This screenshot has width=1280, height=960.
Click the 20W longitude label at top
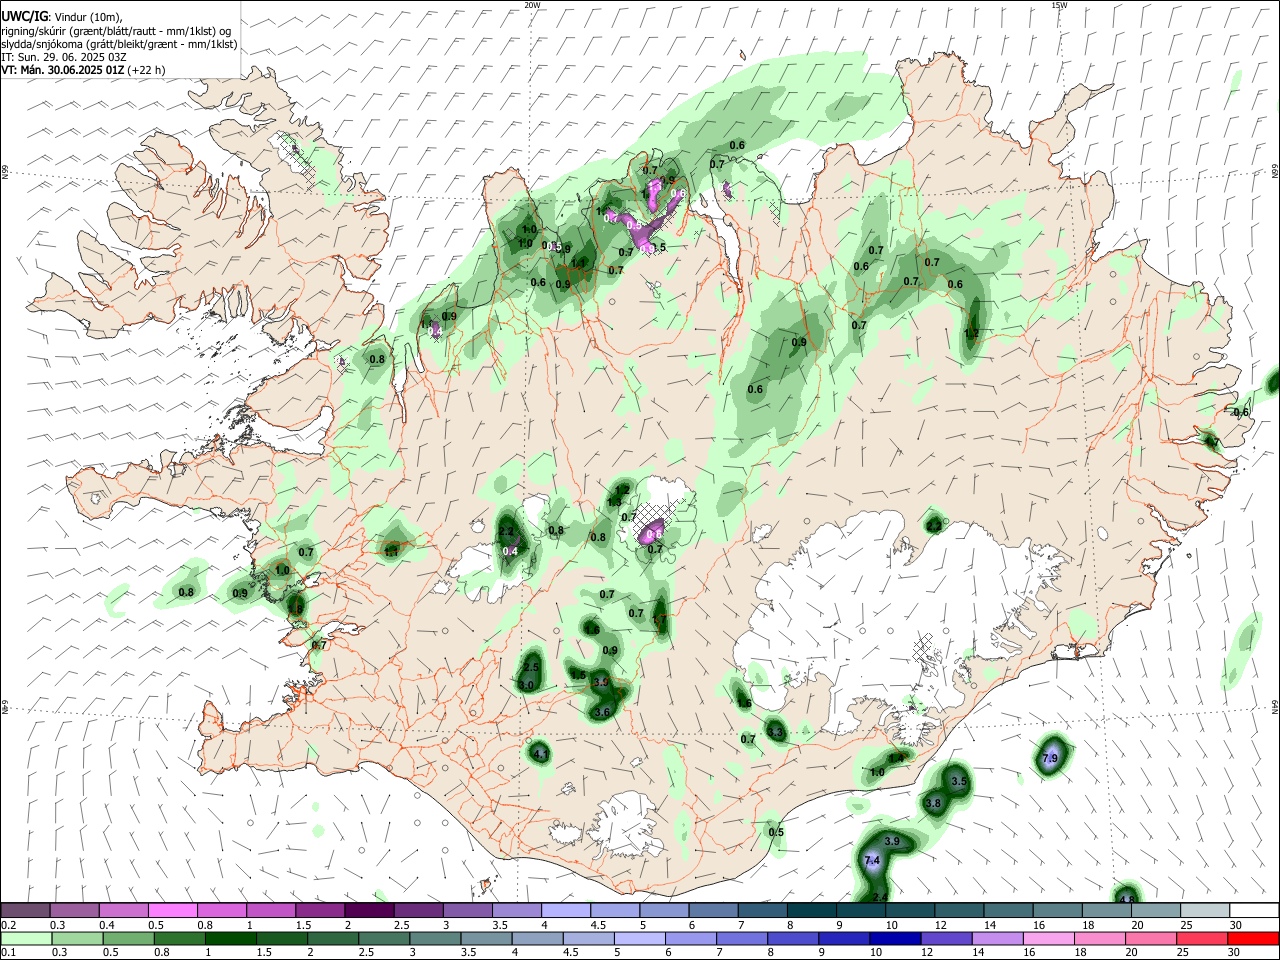point(532,5)
